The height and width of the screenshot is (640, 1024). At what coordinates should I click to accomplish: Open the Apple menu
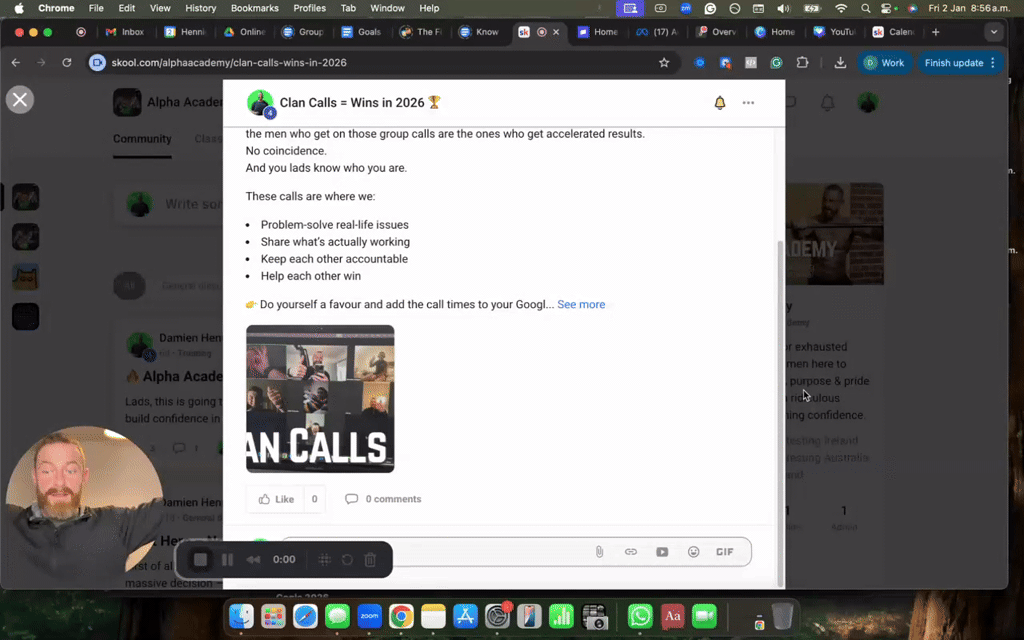[19, 8]
